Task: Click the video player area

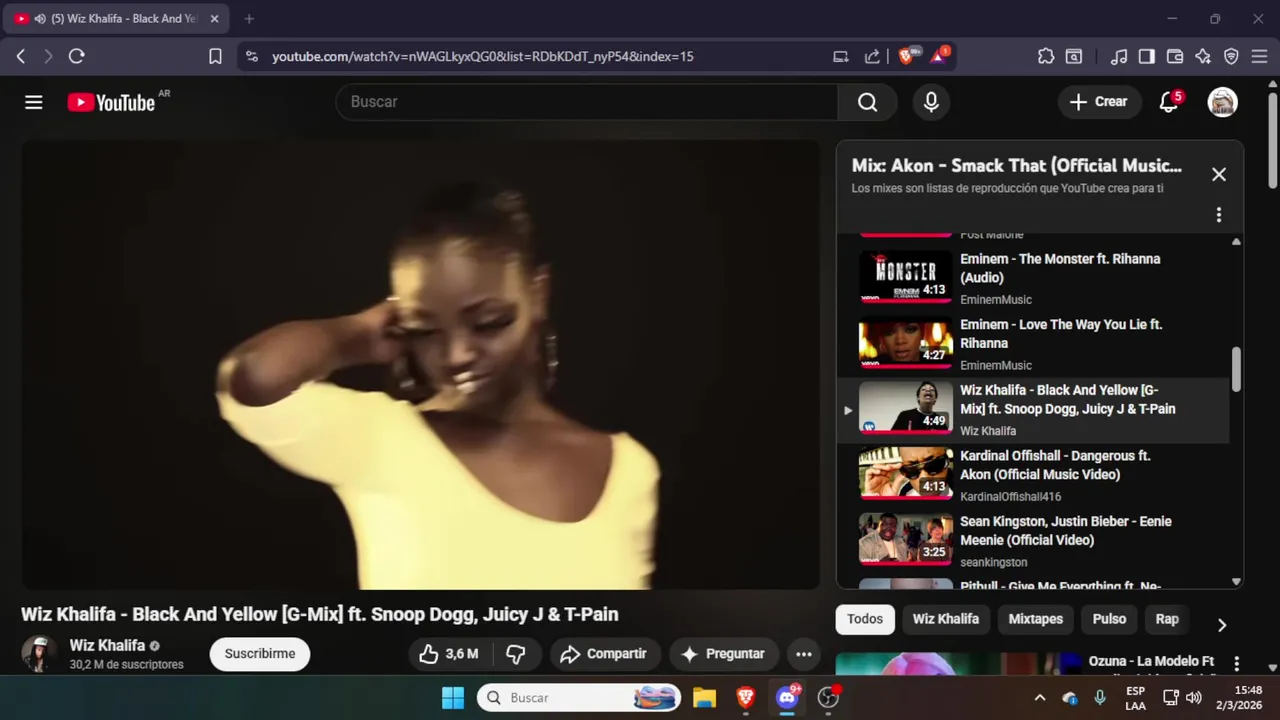Action: coord(421,365)
